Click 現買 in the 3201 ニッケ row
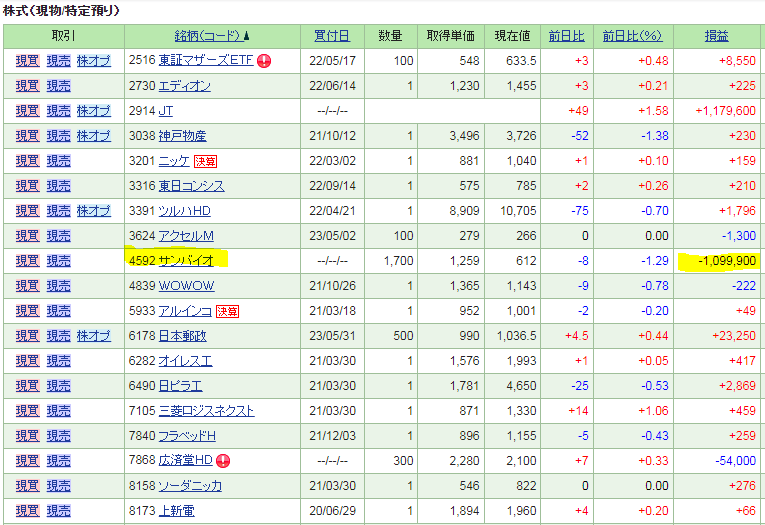 tap(27, 161)
